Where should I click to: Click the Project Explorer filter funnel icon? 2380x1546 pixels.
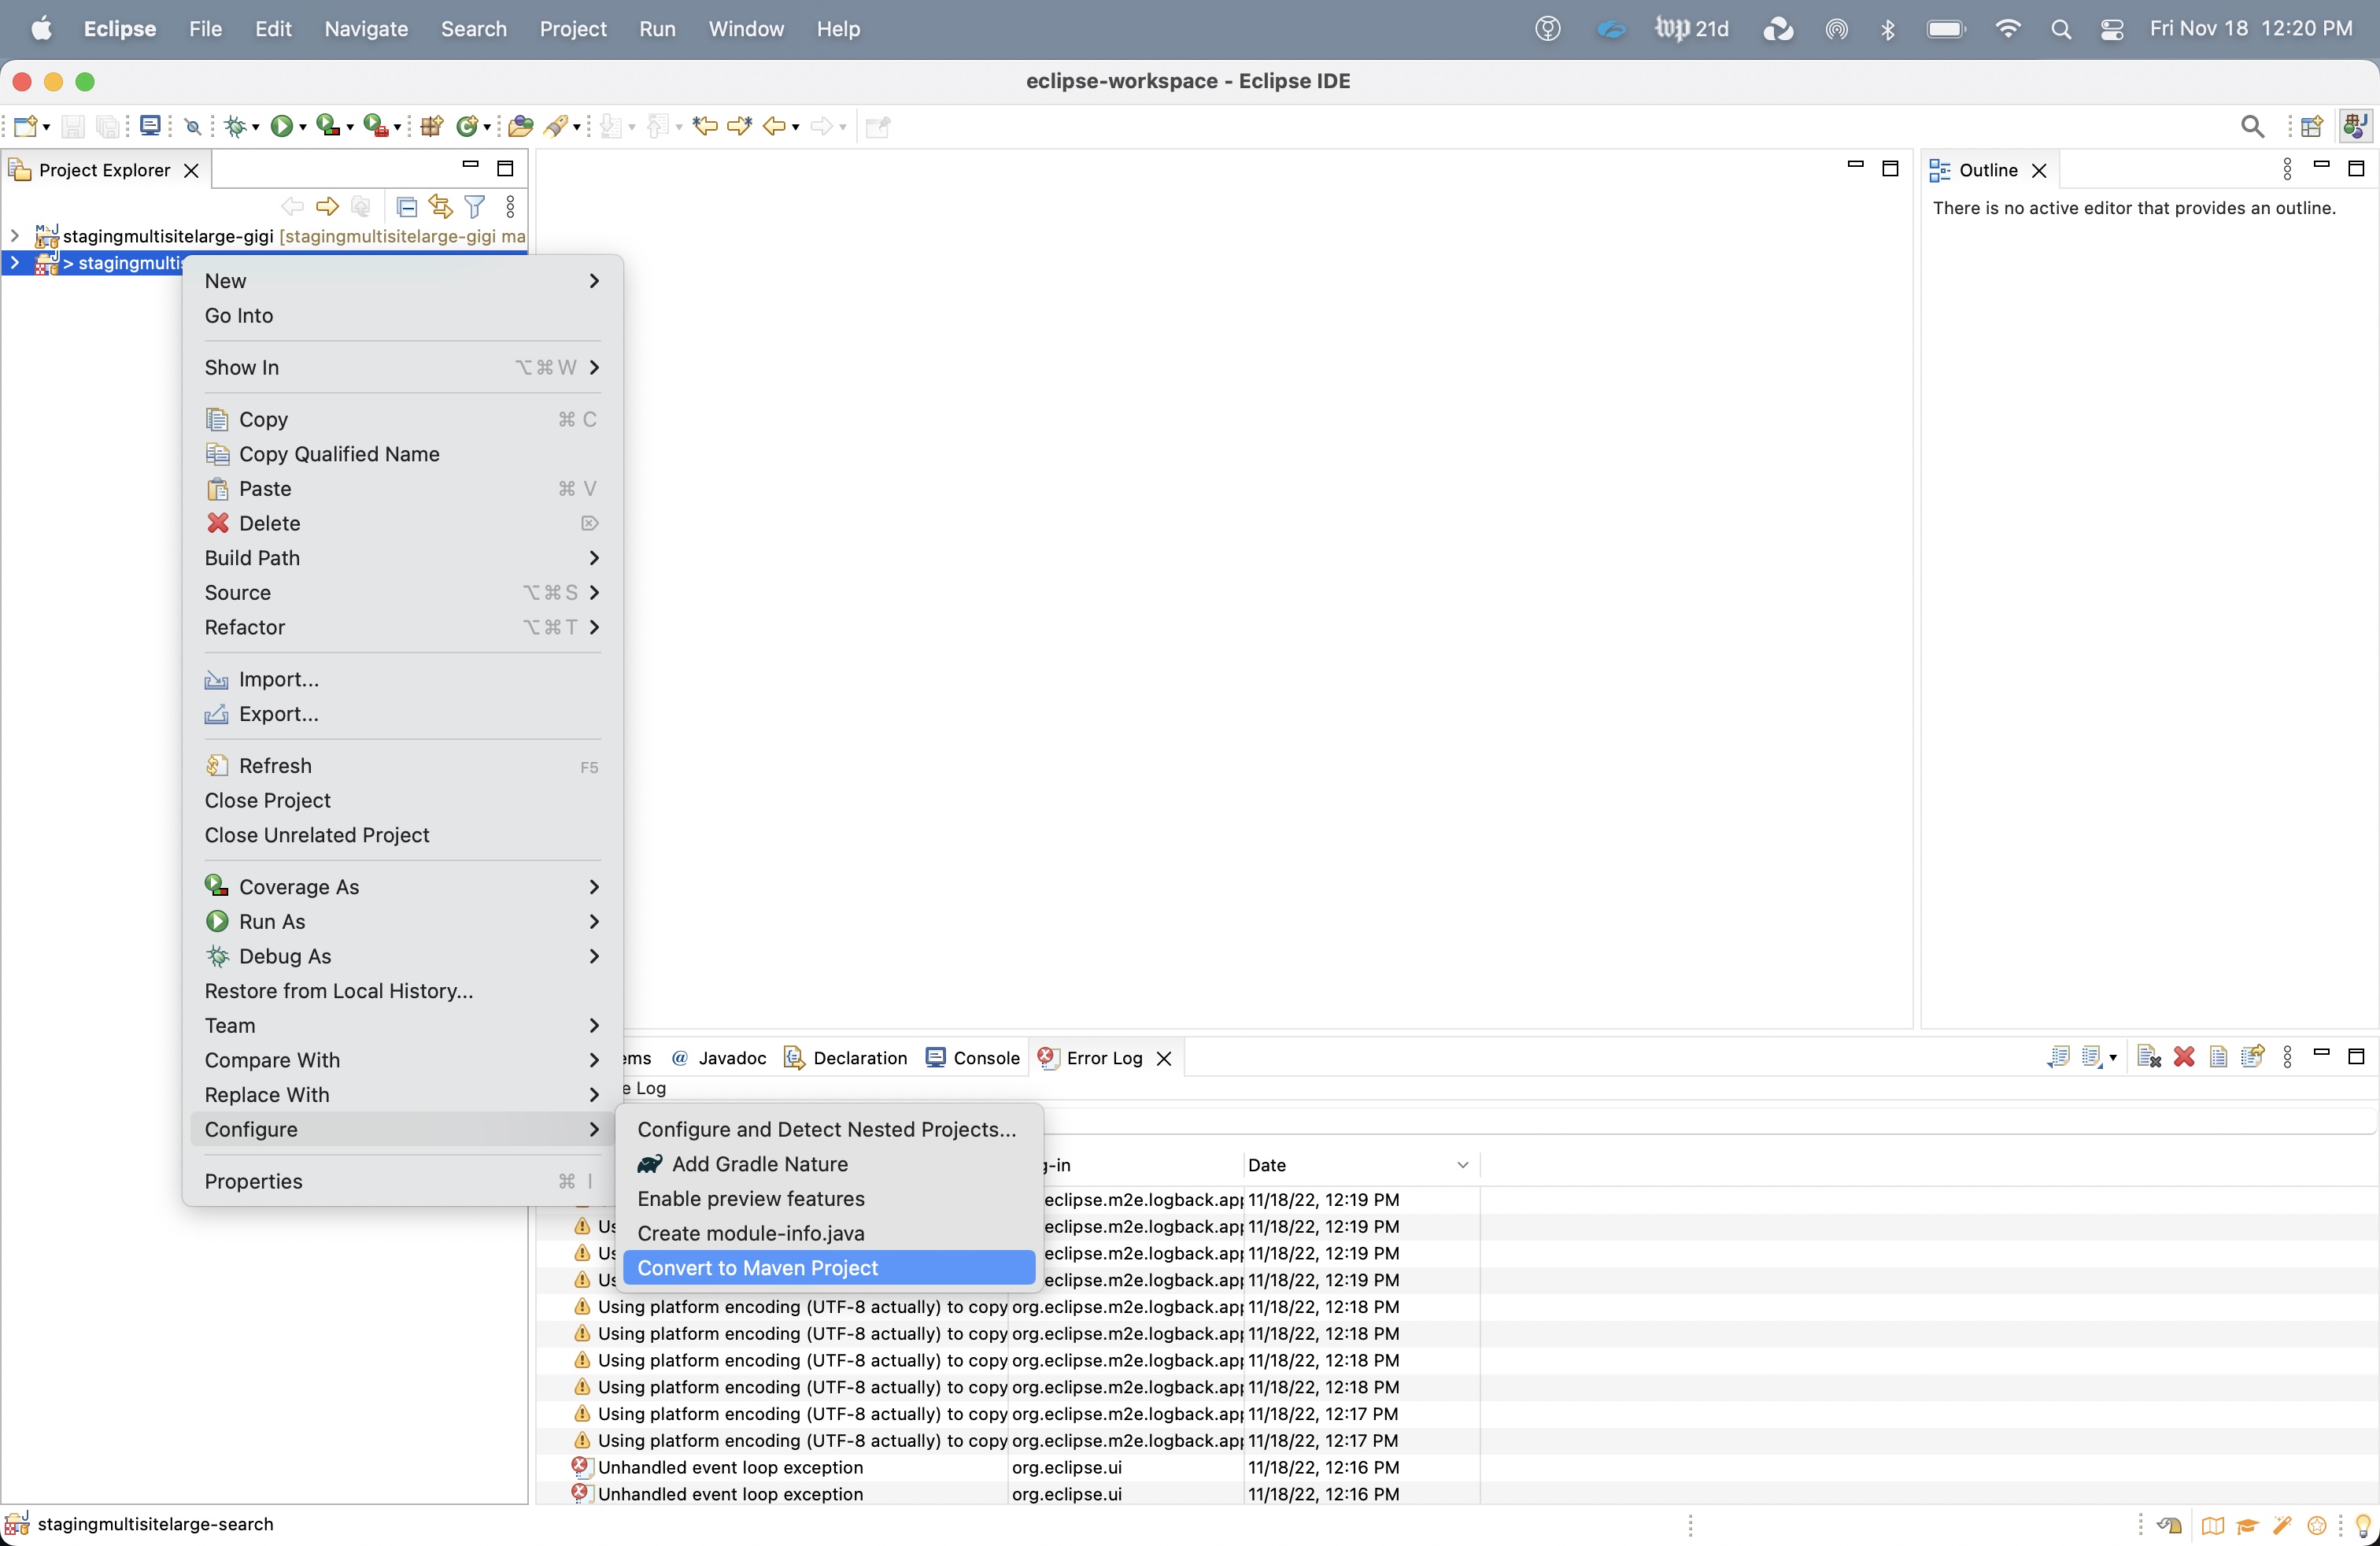point(475,207)
